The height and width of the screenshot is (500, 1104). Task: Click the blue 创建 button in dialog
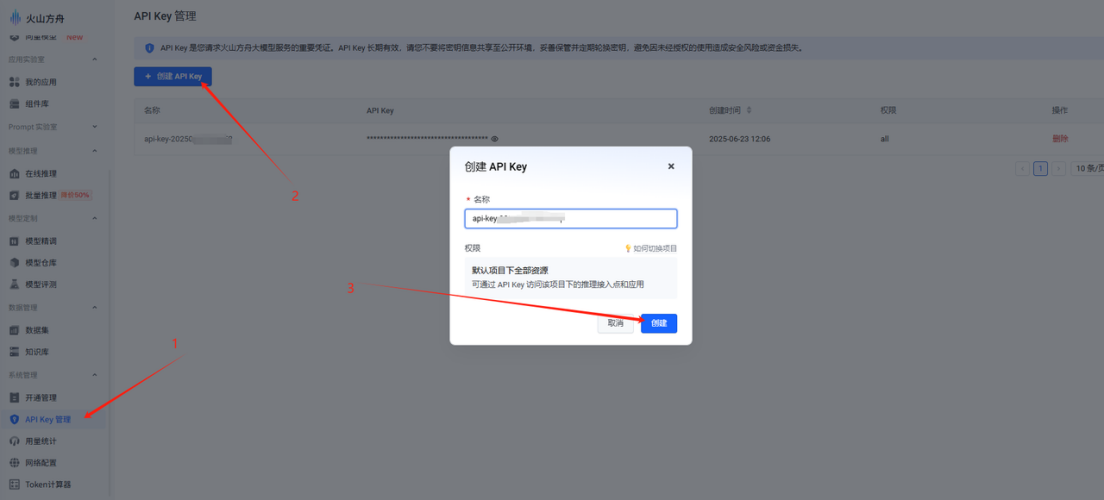coord(658,323)
